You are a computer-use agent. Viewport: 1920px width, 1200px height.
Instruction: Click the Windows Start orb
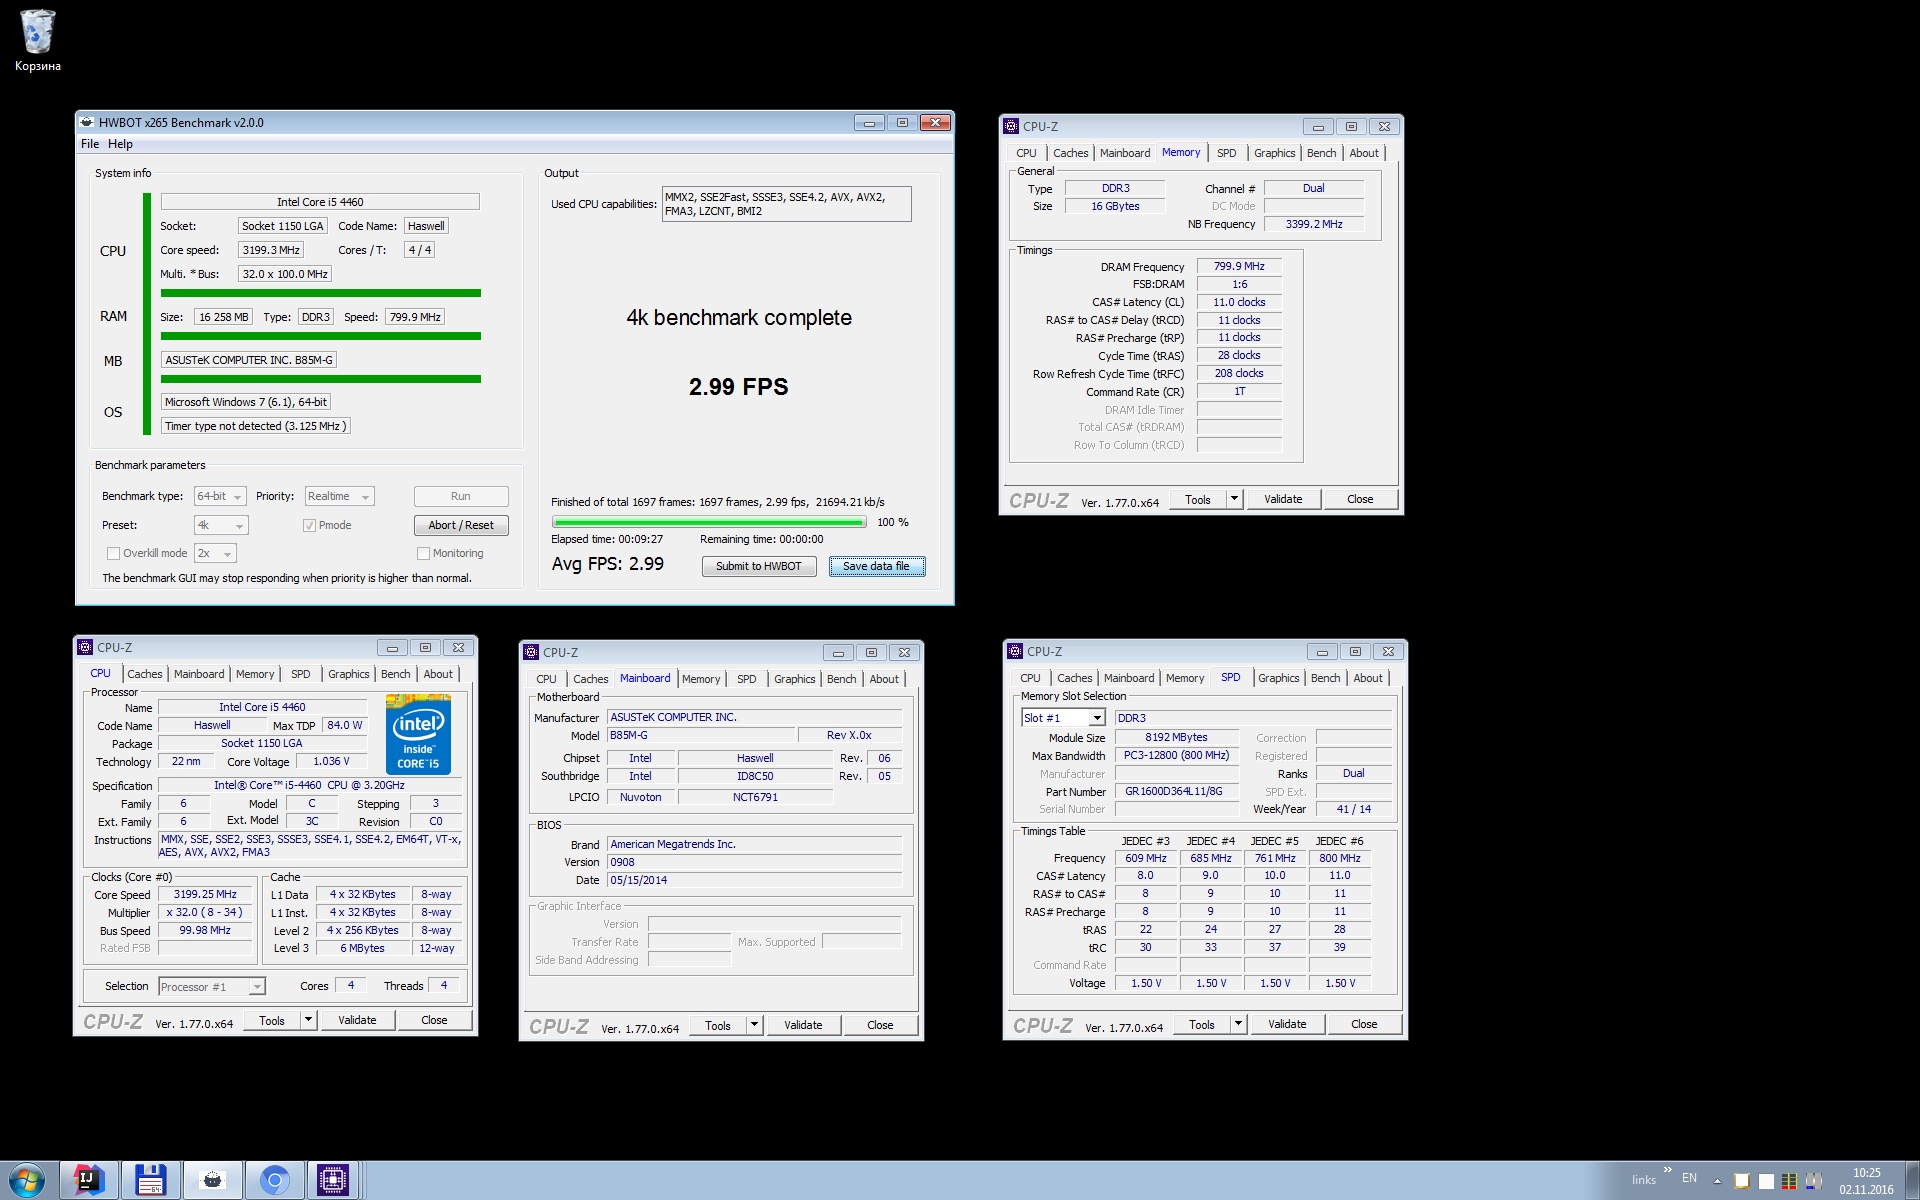(27, 1181)
